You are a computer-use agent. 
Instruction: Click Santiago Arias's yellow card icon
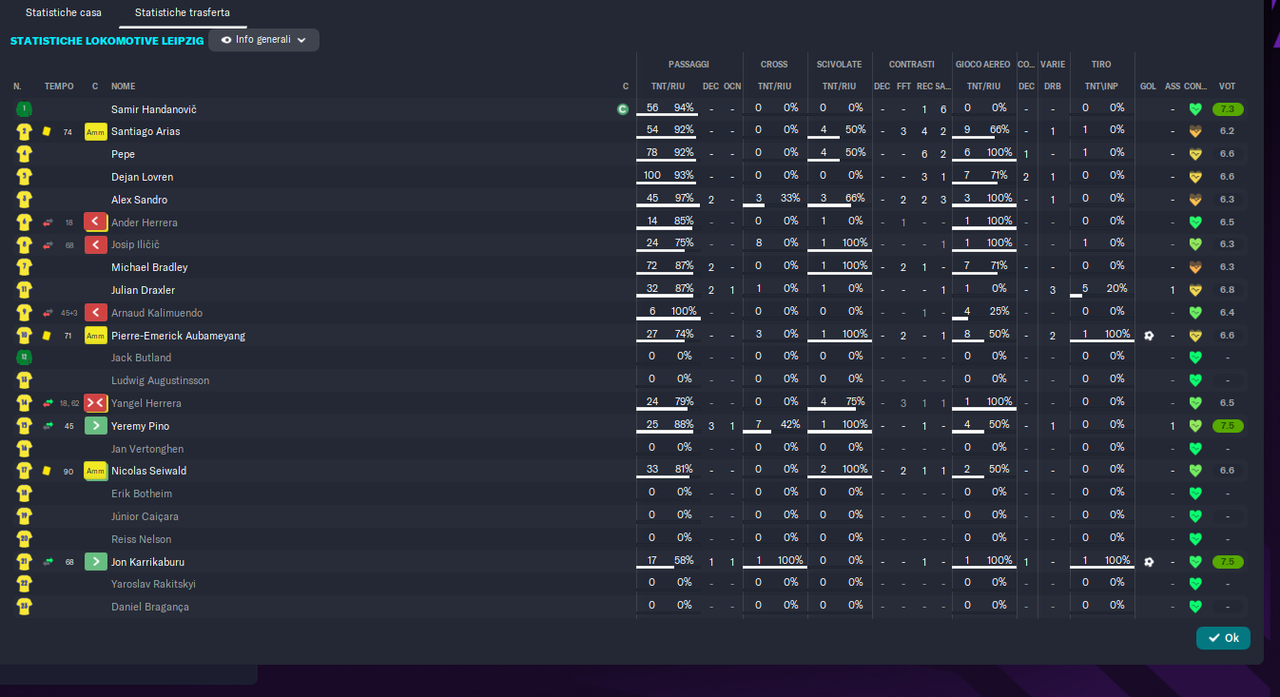tap(46, 131)
